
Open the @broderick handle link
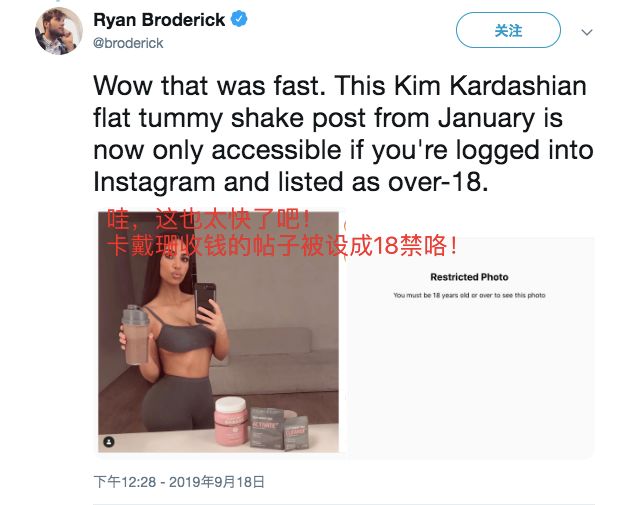(128, 43)
